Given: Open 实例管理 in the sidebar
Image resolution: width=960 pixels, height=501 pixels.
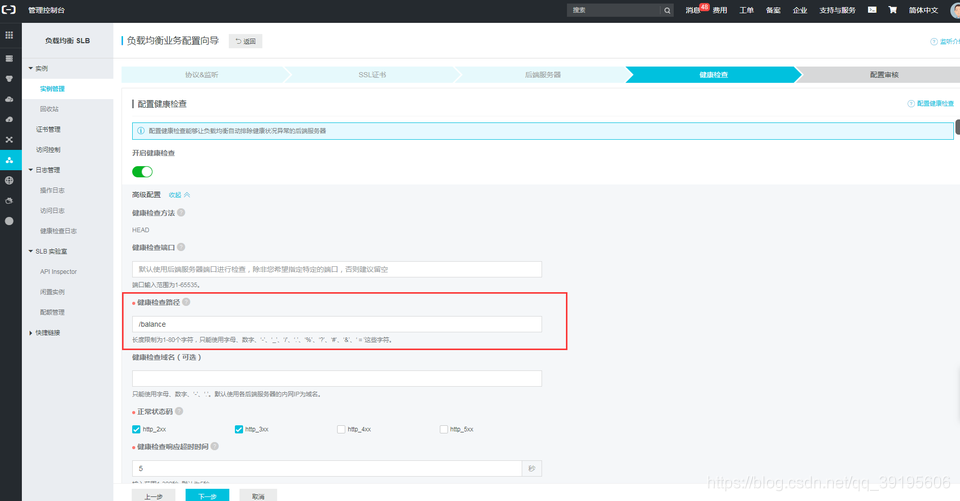Looking at the screenshot, I should coord(53,89).
